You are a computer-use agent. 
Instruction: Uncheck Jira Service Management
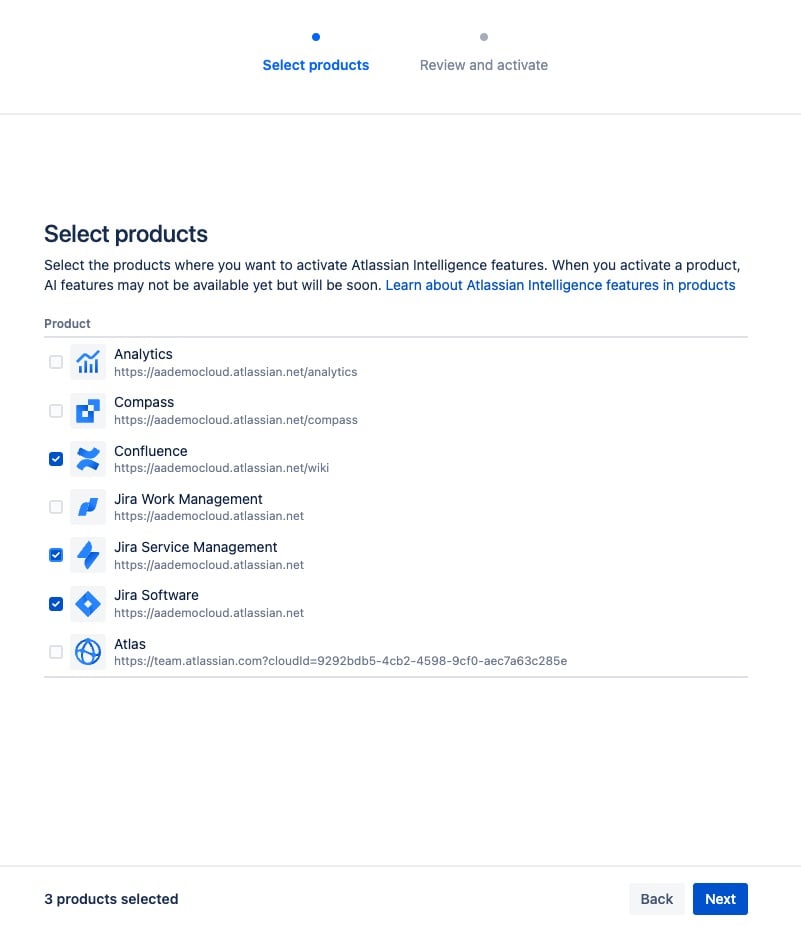tap(55, 555)
